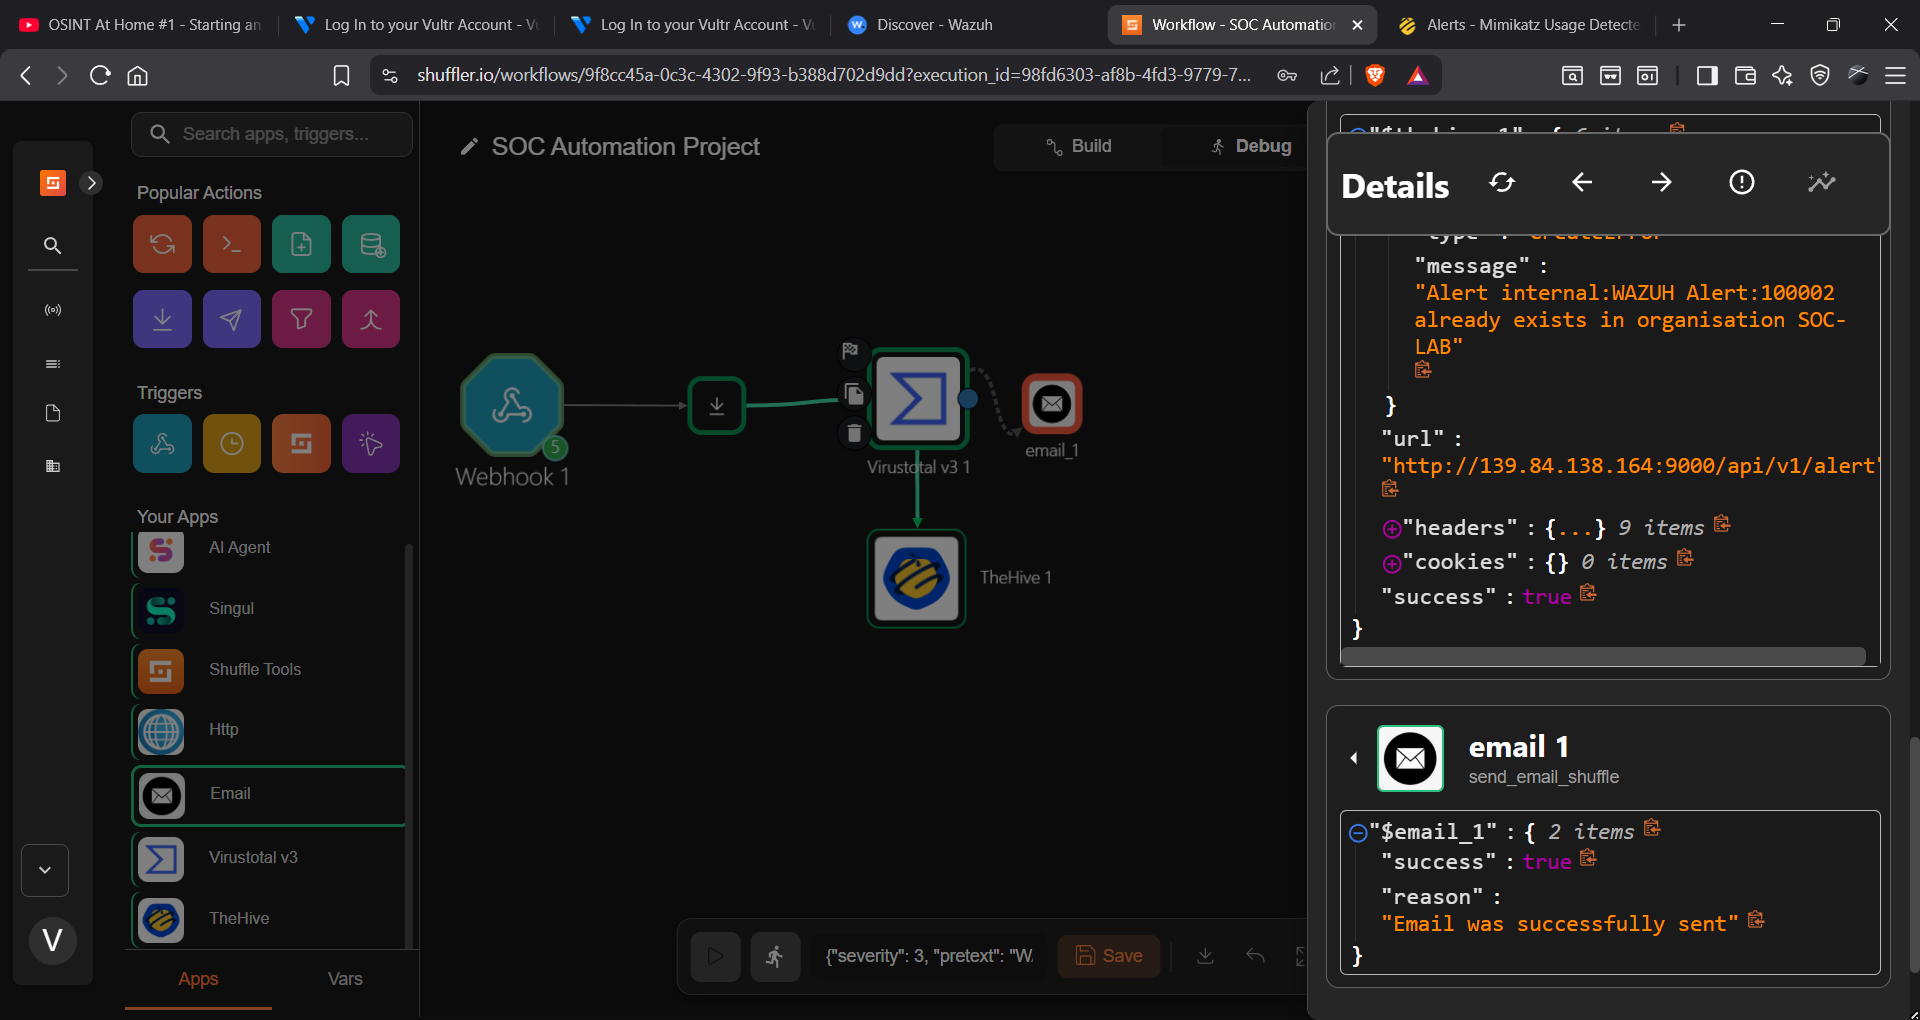Select the email_1 node on canvas
1920x1020 pixels.
pos(1052,404)
